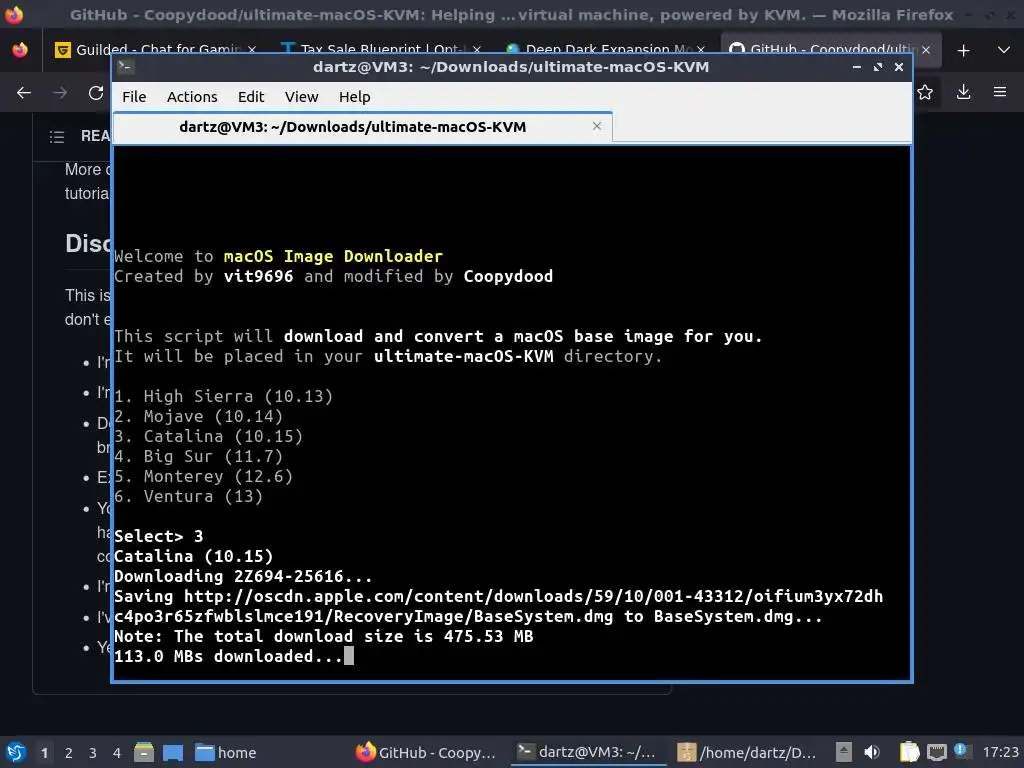Open the network status tray icon

point(936,752)
